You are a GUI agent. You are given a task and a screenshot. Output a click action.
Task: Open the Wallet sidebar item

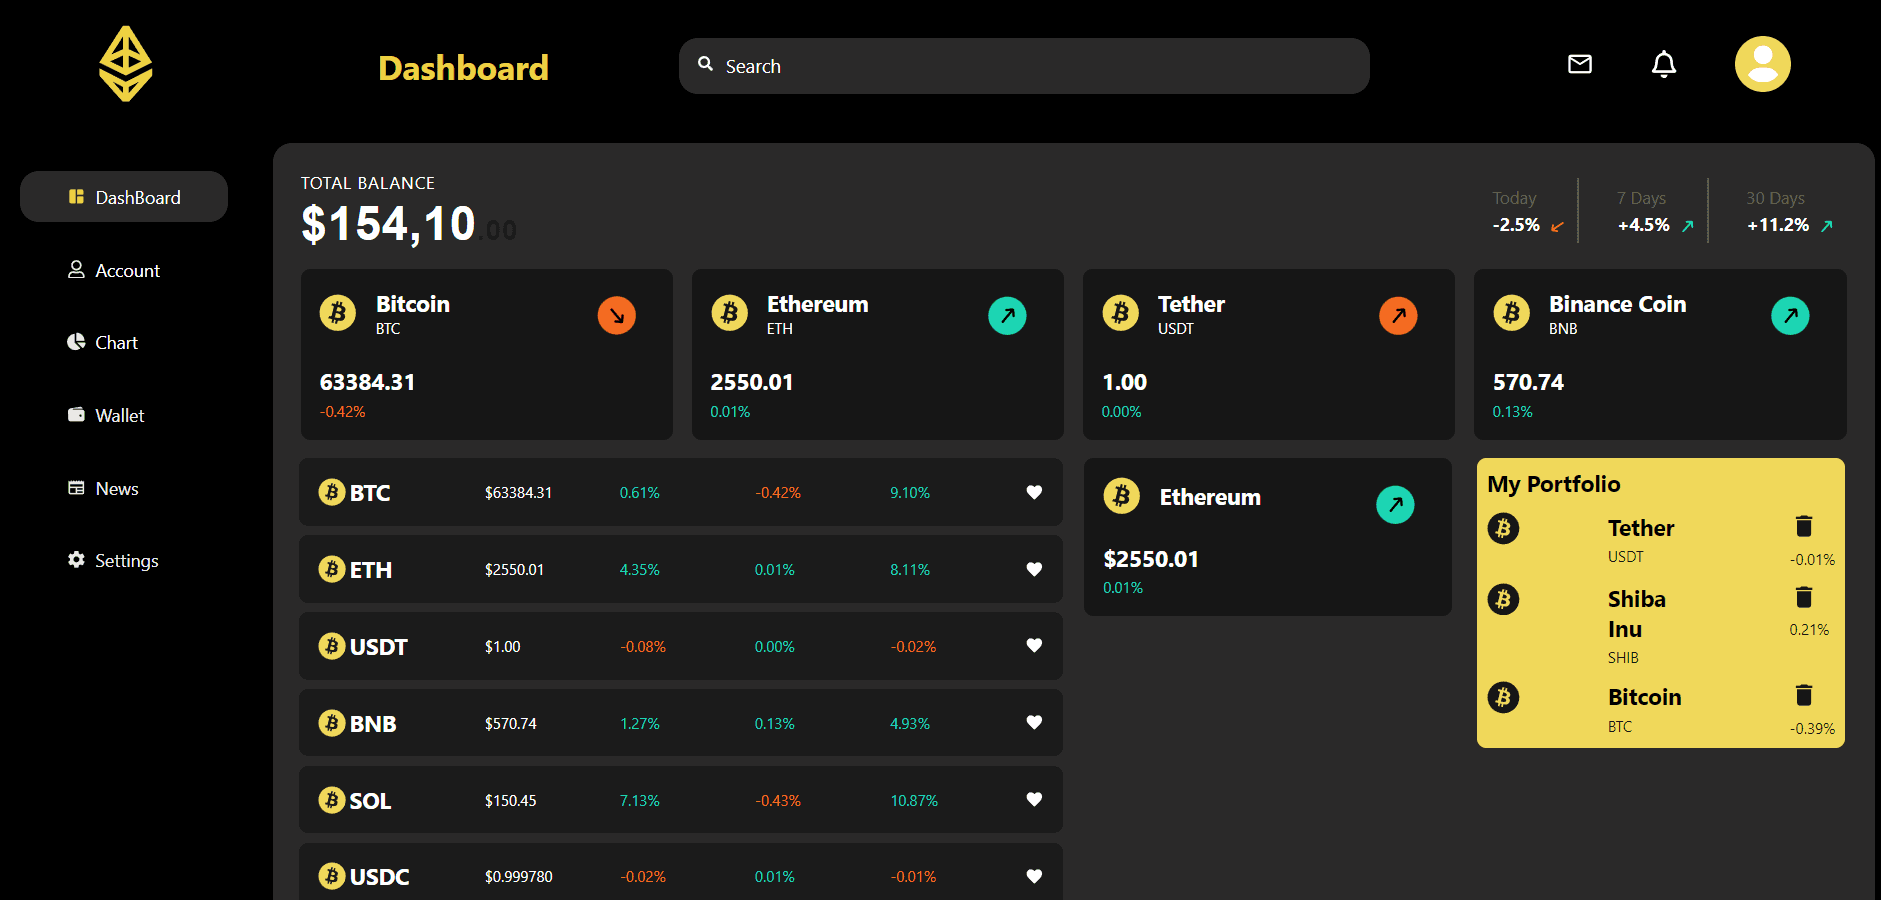(106, 415)
